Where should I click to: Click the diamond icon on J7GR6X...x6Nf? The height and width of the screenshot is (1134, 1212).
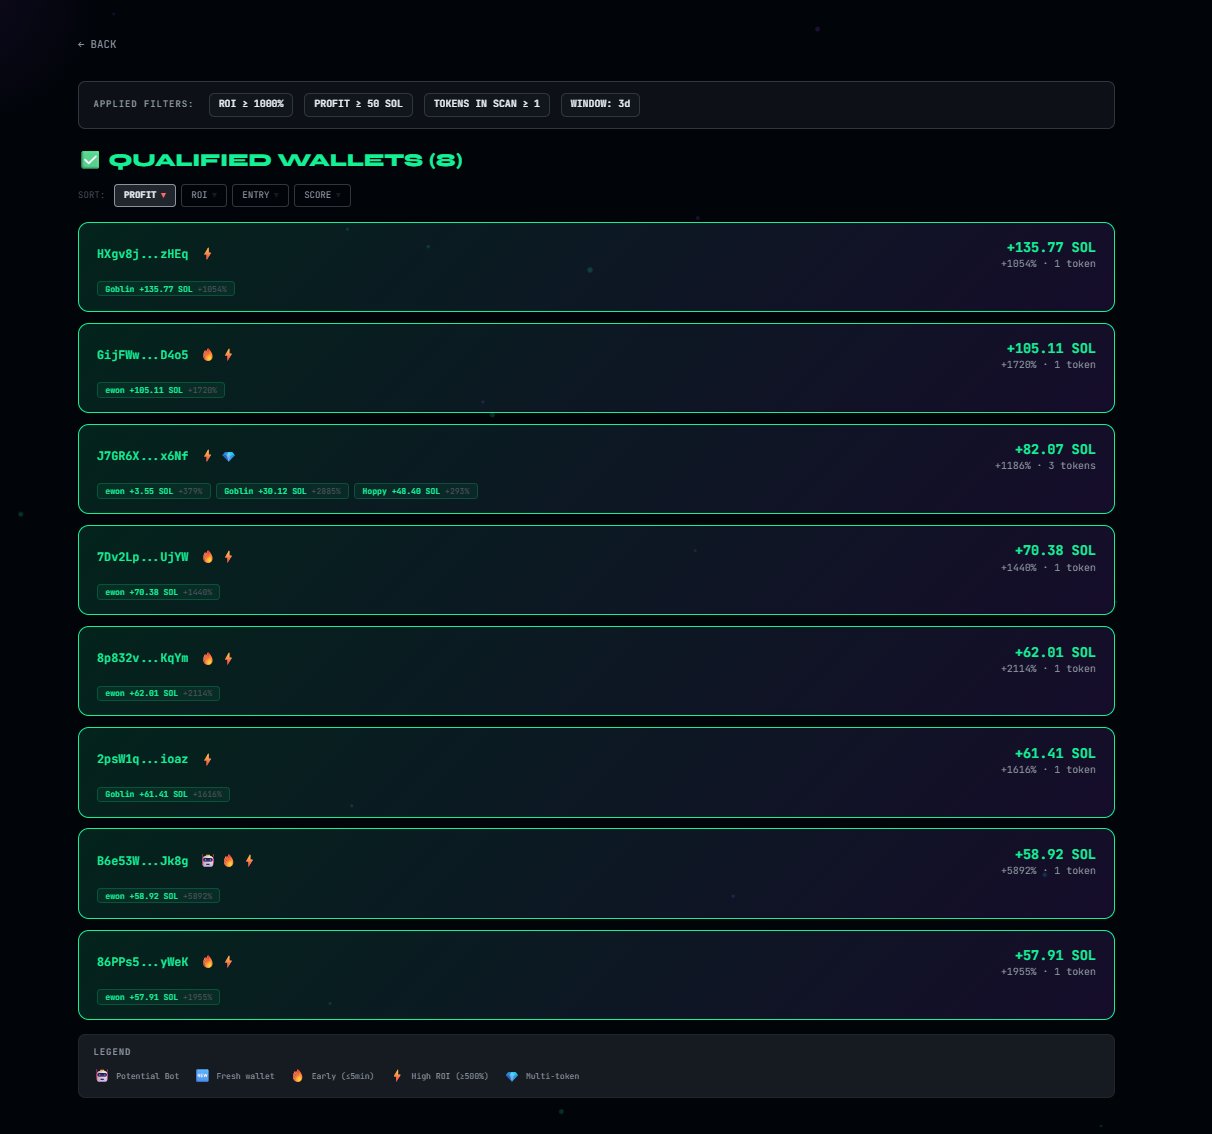tap(229, 456)
